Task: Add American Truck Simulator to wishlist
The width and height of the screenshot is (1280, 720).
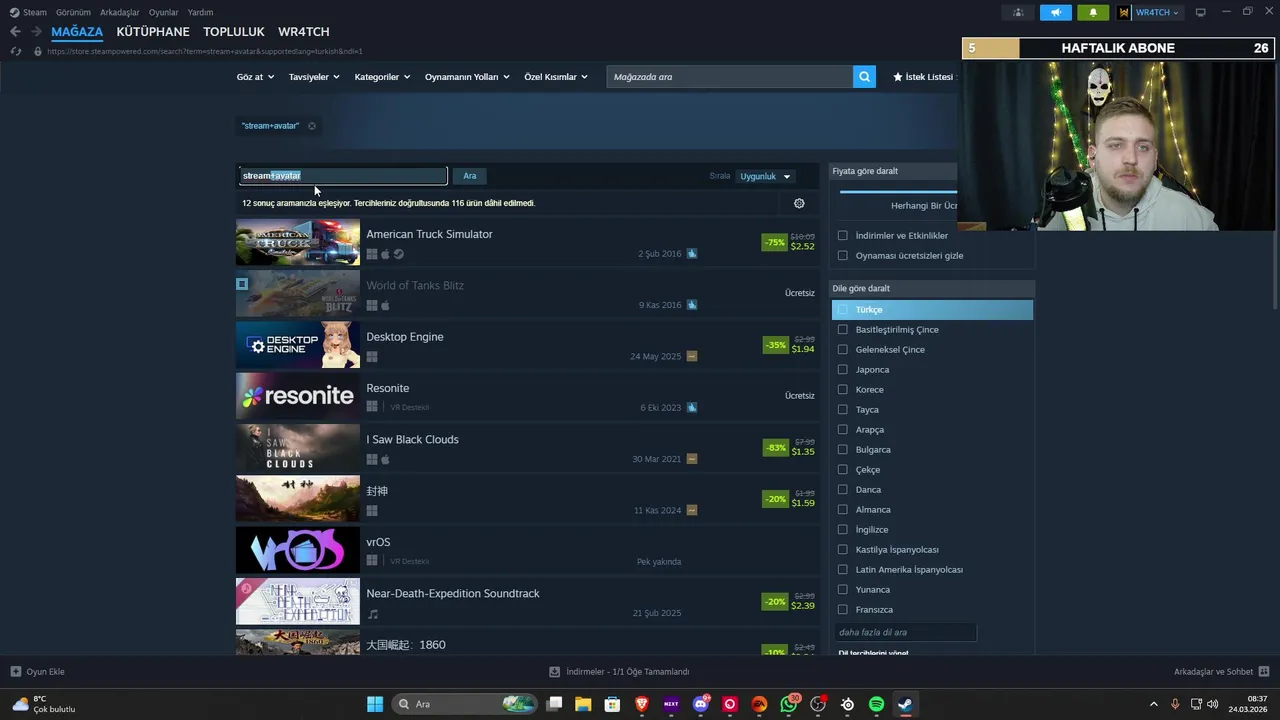Action: [692, 254]
